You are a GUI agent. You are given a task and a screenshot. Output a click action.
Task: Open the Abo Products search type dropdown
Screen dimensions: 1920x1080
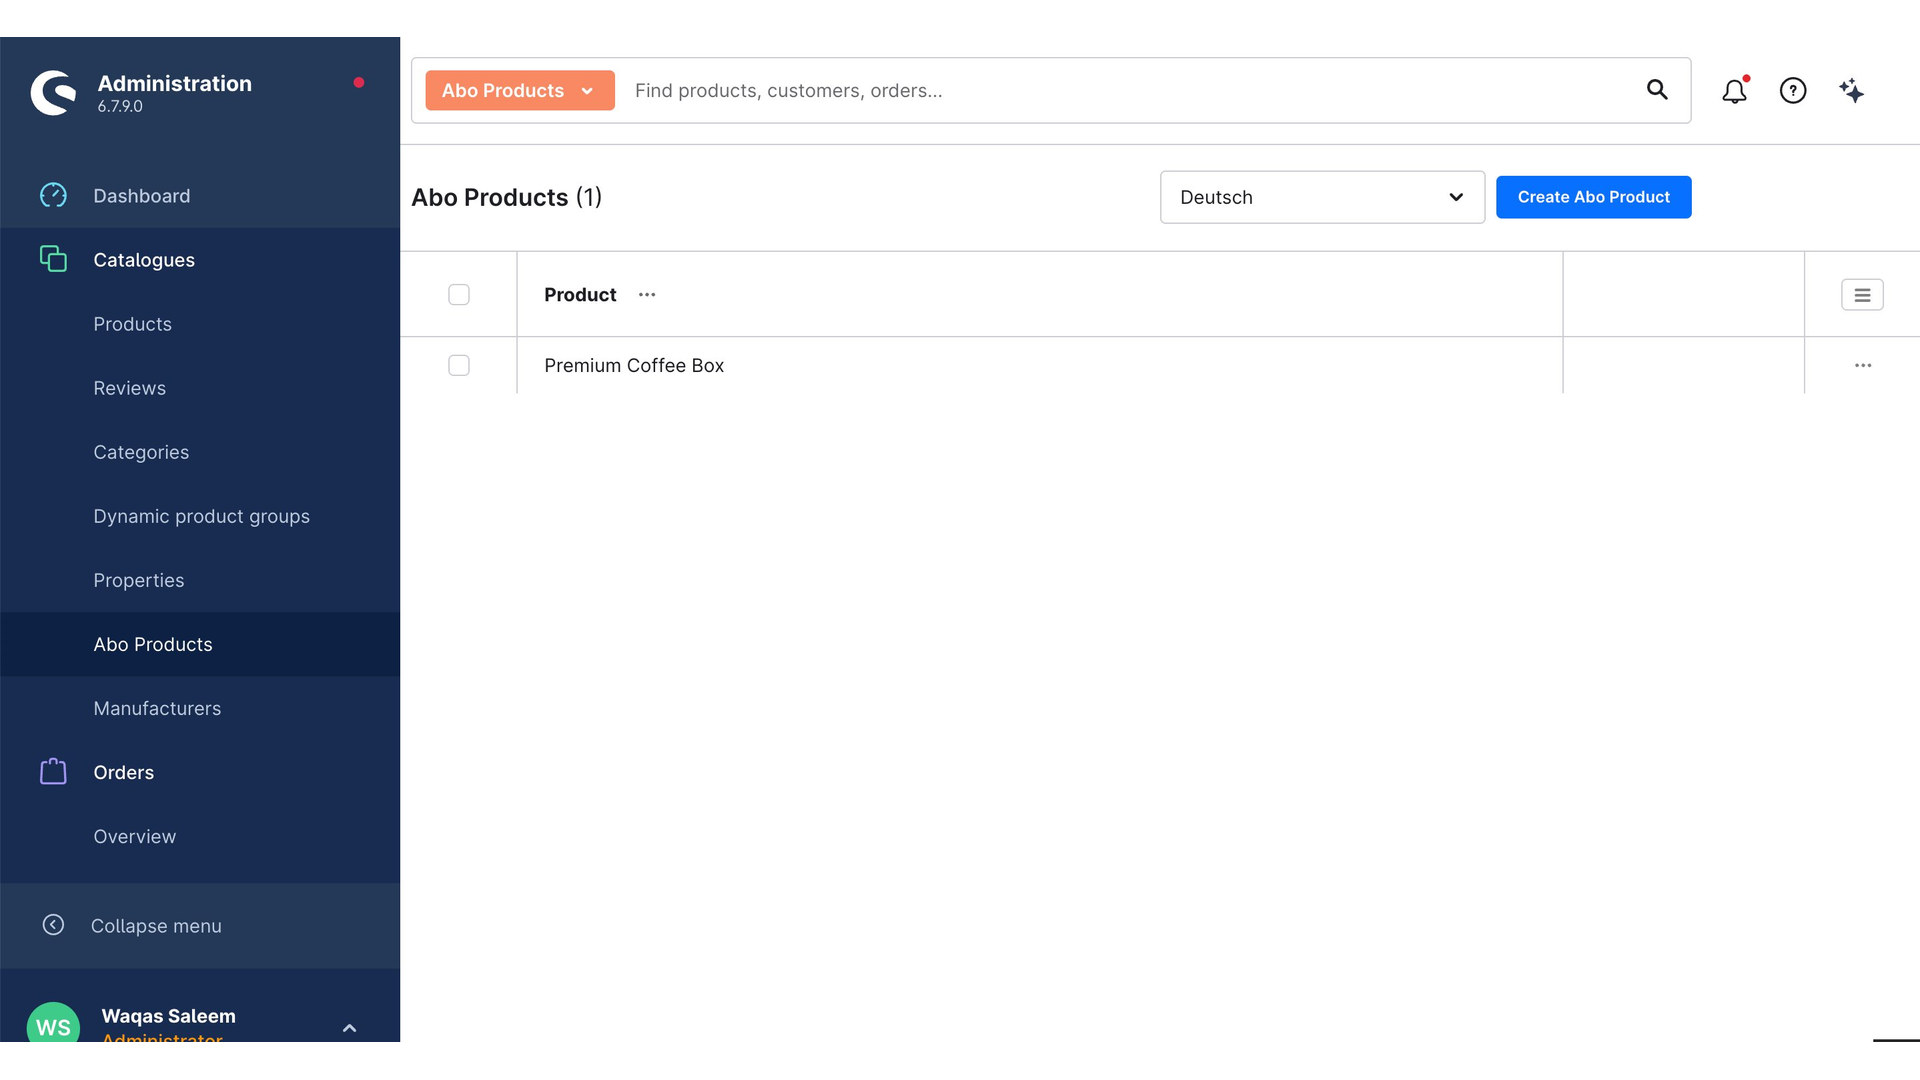pyautogui.click(x=520, y=91)
